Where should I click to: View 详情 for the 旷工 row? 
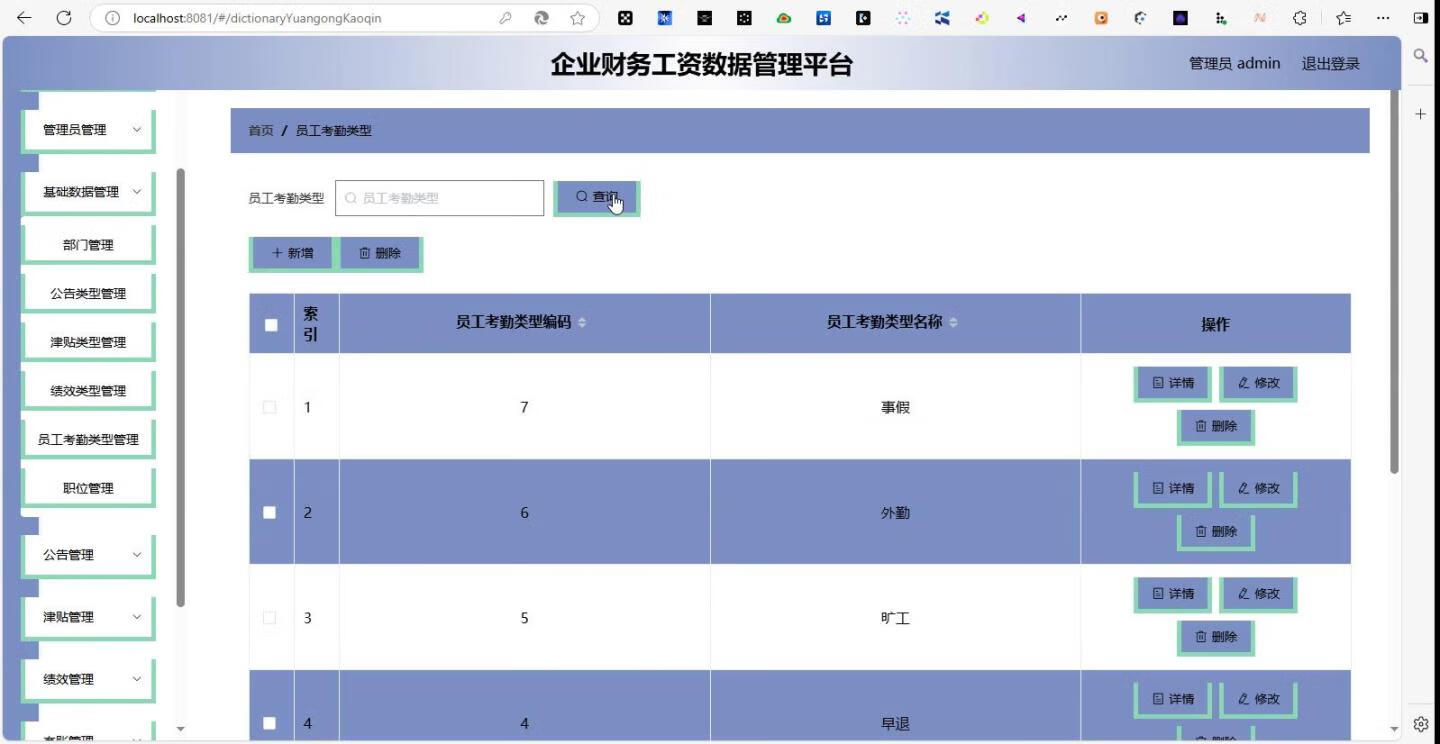tap(1172, 593)
